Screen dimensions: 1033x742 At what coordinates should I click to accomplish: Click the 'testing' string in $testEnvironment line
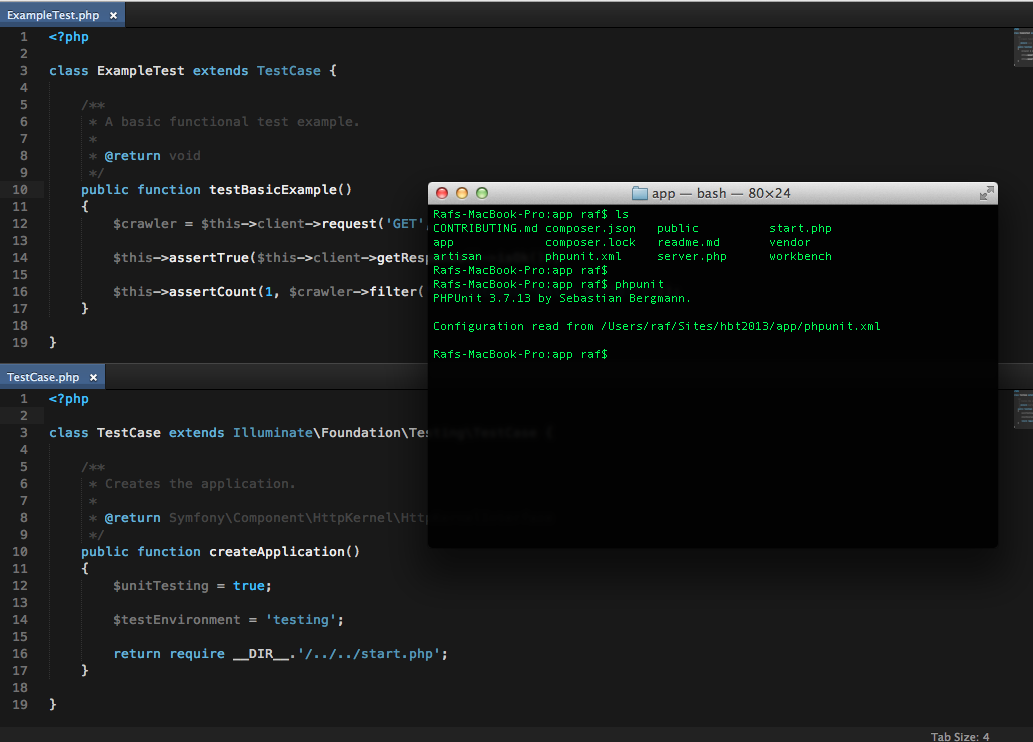click(x=300, y=620)
